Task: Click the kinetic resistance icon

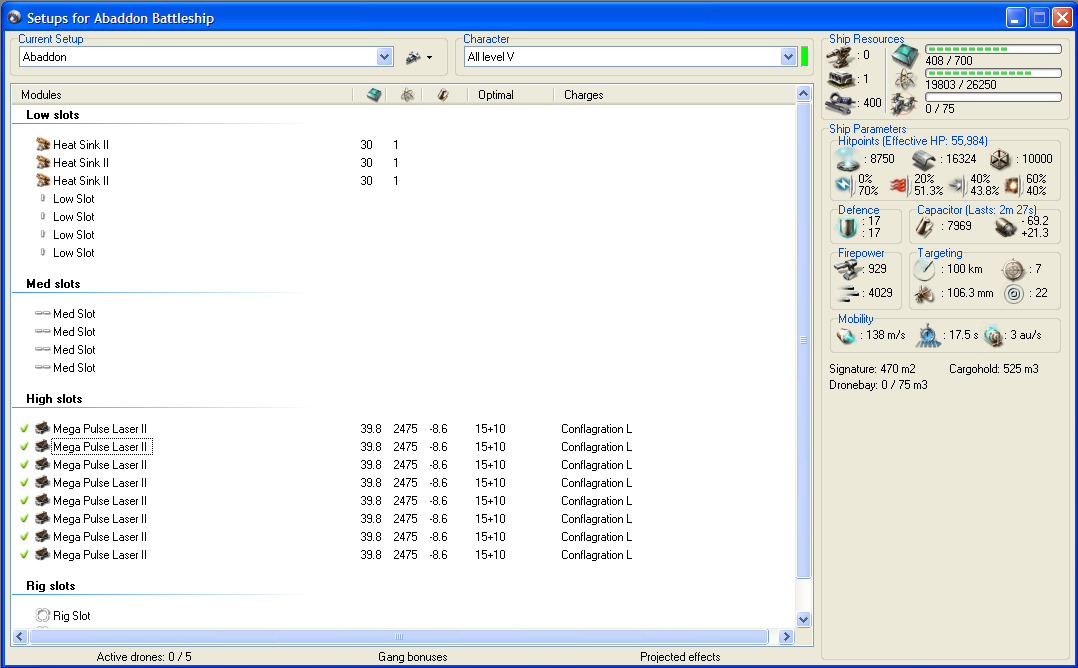Action: [x=957, y=185]
